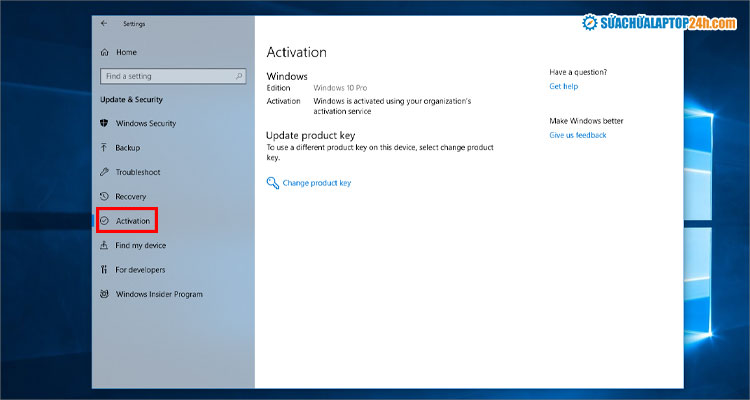Select the Windows Security text label

(x=146, y=123)
